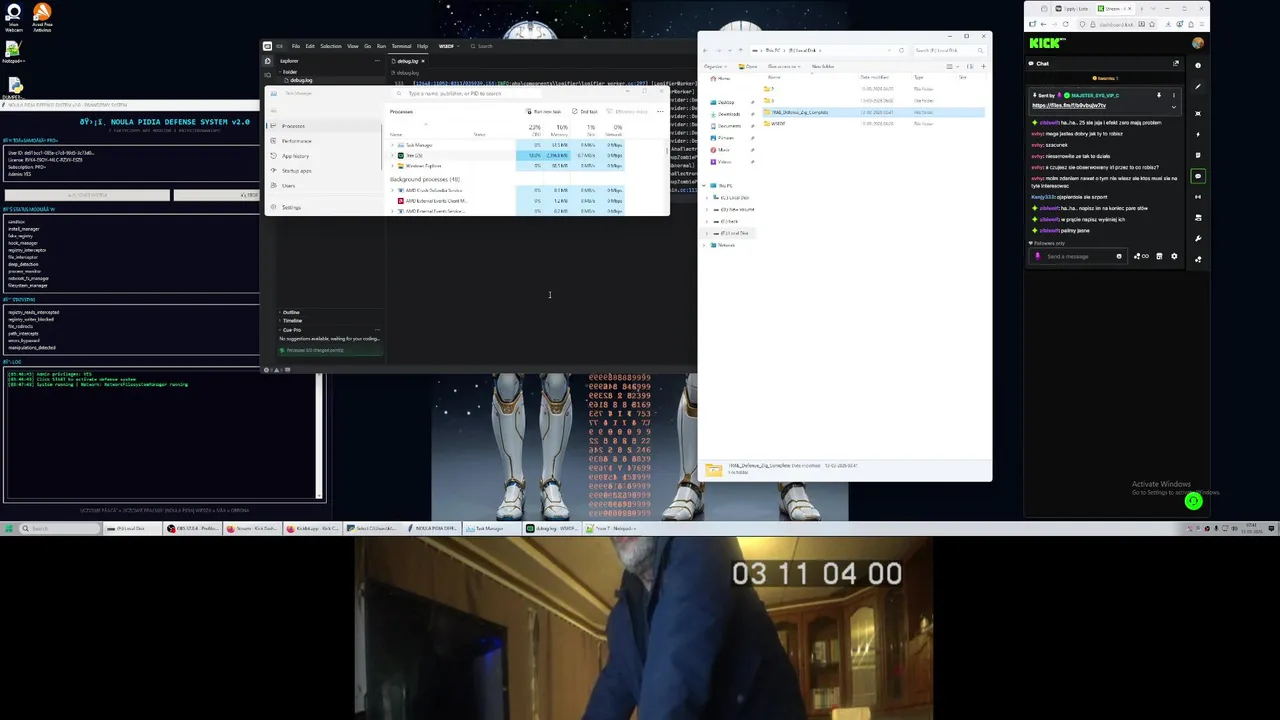The height and width of the screenshot is (720, 1280).
Task: Sort files by the Date modified column
Action: pyautogui.click(x=874, y=77)
